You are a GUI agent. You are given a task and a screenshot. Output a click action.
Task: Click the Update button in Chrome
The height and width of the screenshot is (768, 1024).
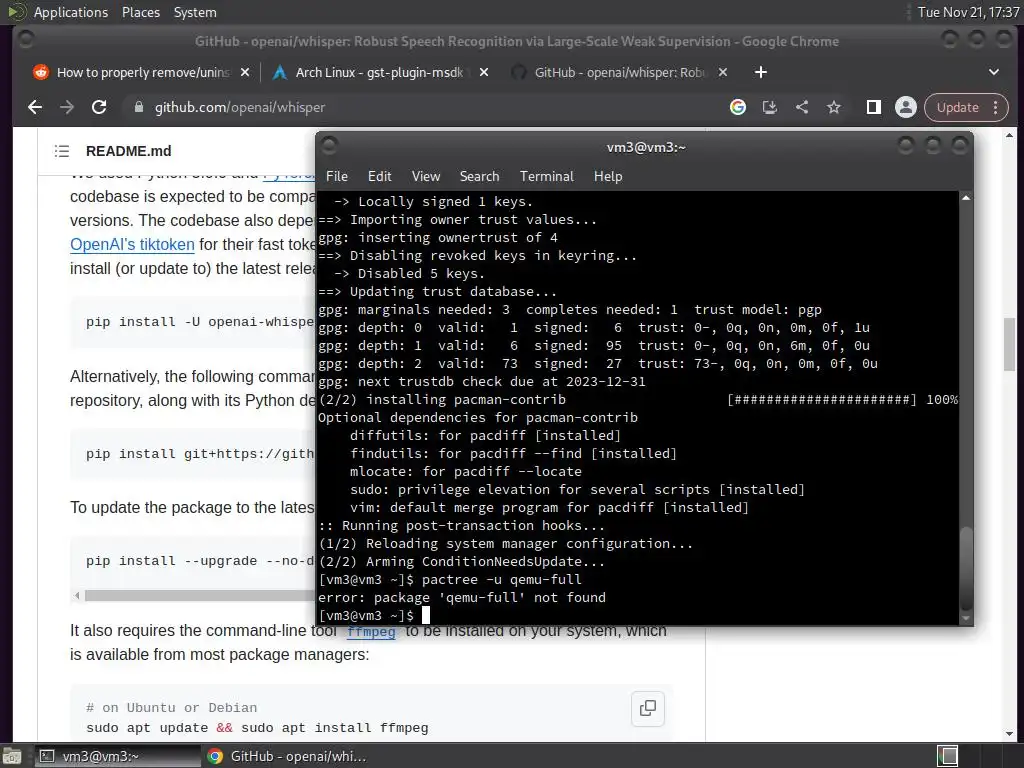958,107
